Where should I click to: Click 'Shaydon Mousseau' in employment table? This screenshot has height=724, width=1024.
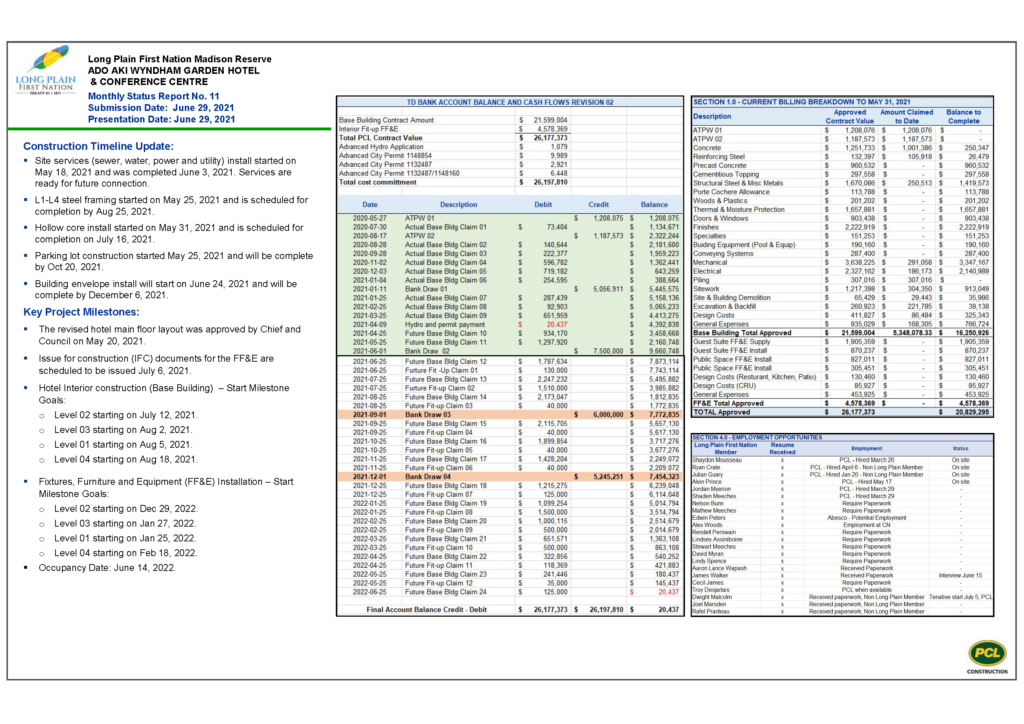[x=716, y=460]
